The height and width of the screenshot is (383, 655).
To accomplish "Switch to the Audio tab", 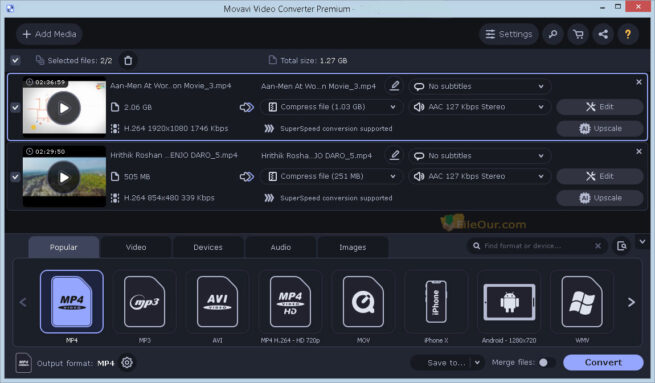I will pos(281,247).
